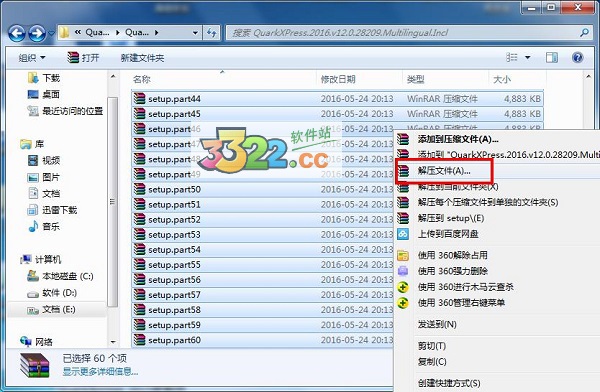Viewport: 600px width, 392px height.
Task: Open the address bar path dropdown
Action: tap(195, 33)
